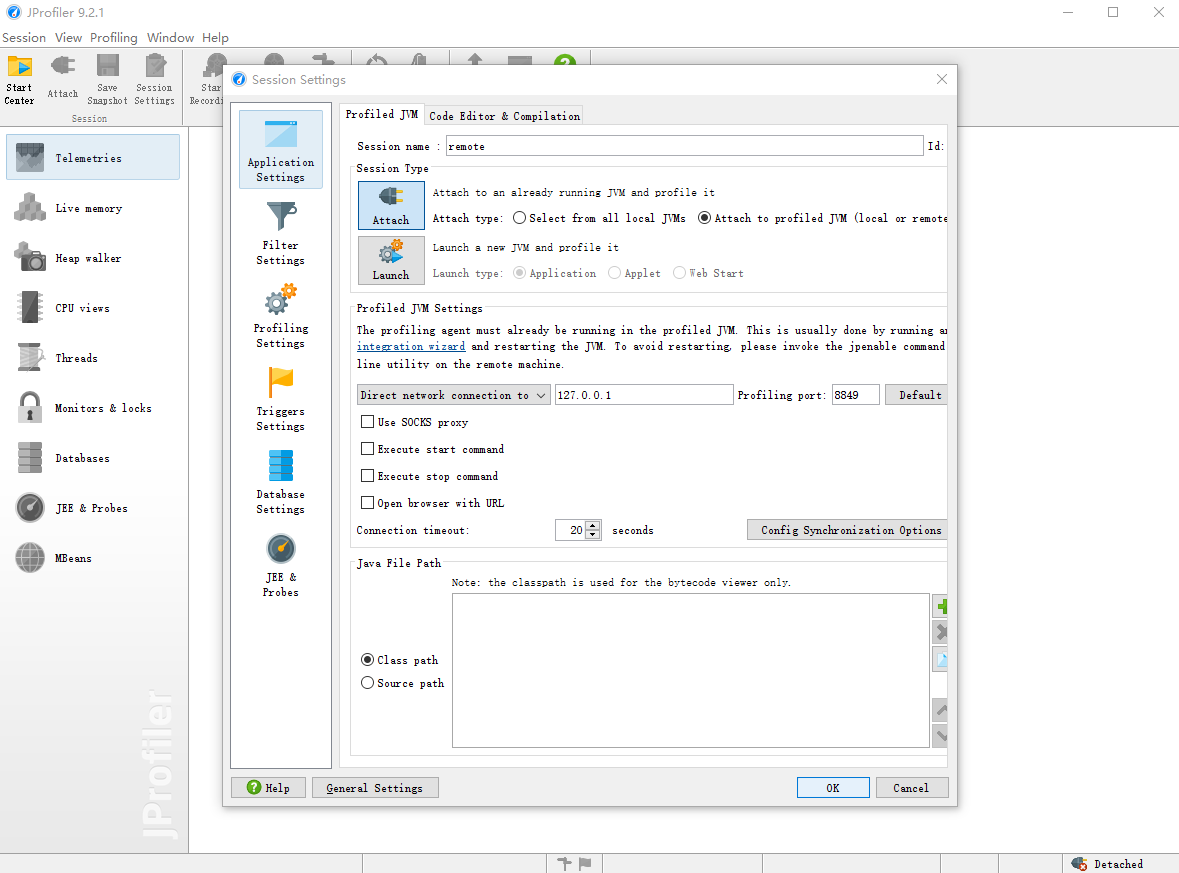Click the flag icon in status bar
Screen dimensions: 1179x873
click(x=585, y=863)
